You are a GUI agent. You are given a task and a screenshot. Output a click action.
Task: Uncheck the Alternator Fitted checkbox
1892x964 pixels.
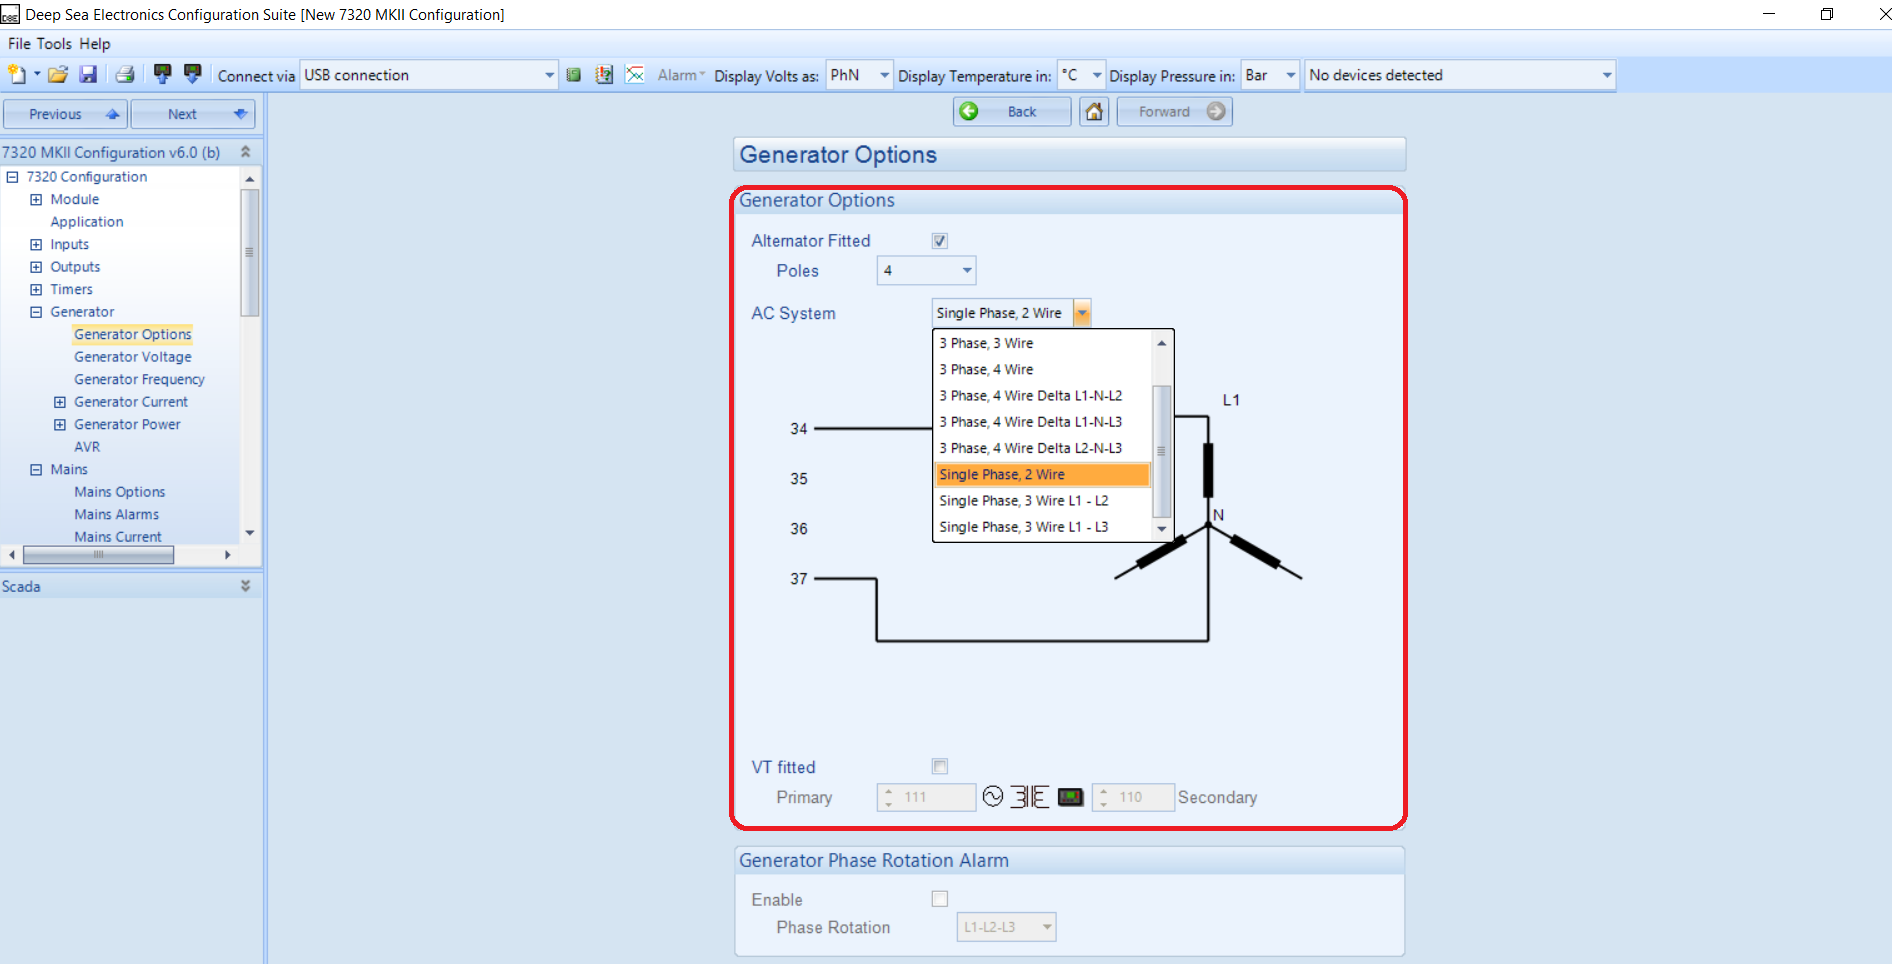[940, 241]
